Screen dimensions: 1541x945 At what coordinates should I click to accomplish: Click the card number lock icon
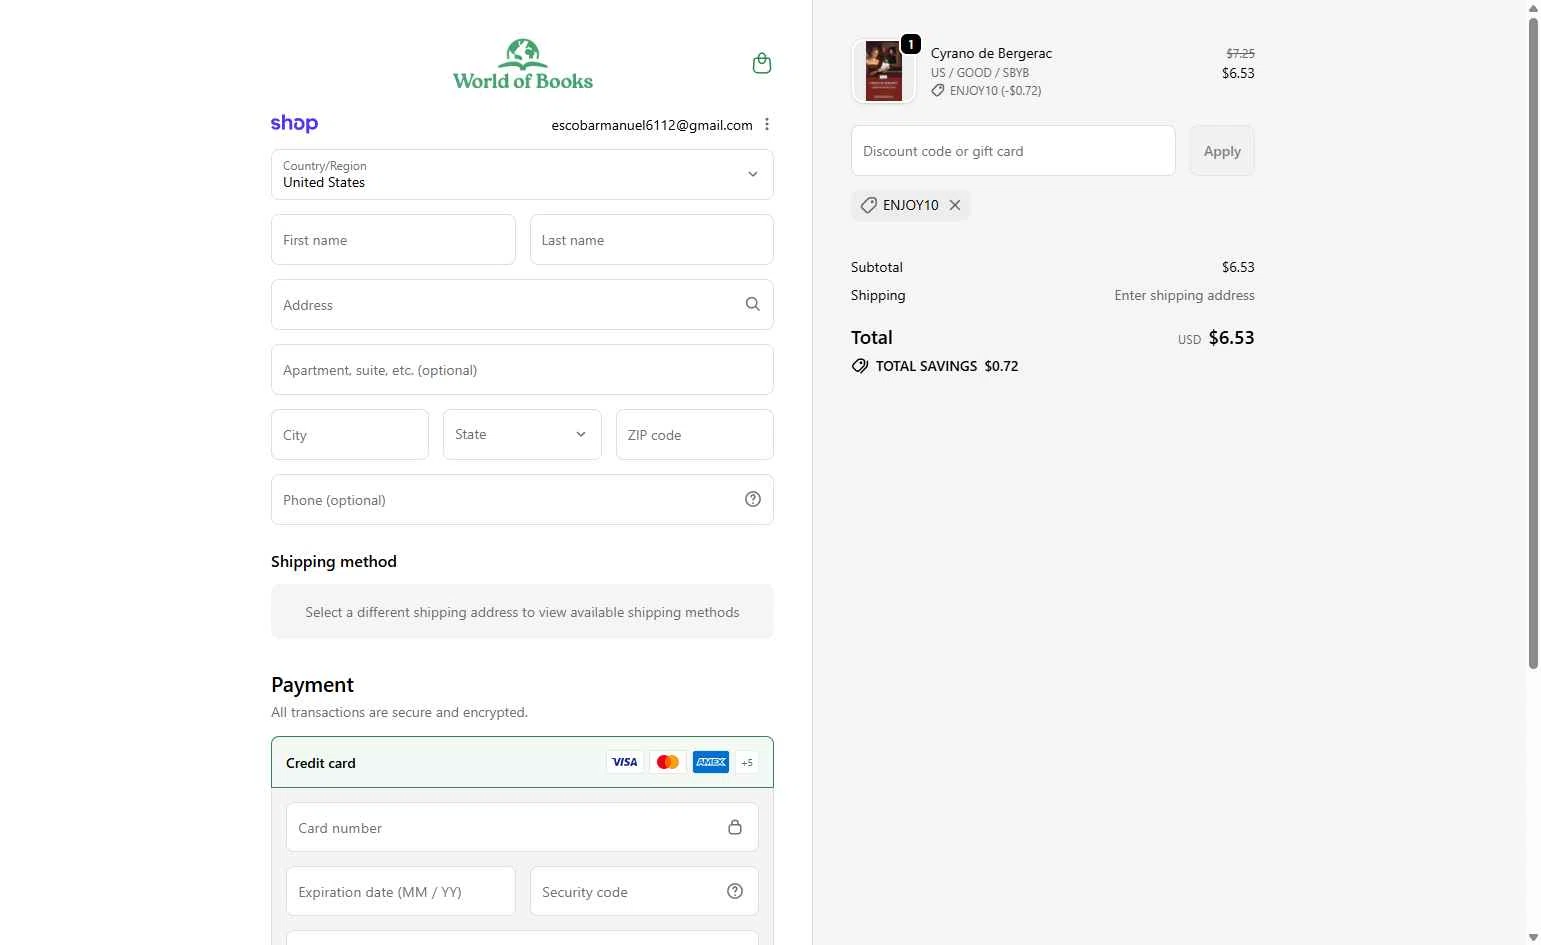735,827
